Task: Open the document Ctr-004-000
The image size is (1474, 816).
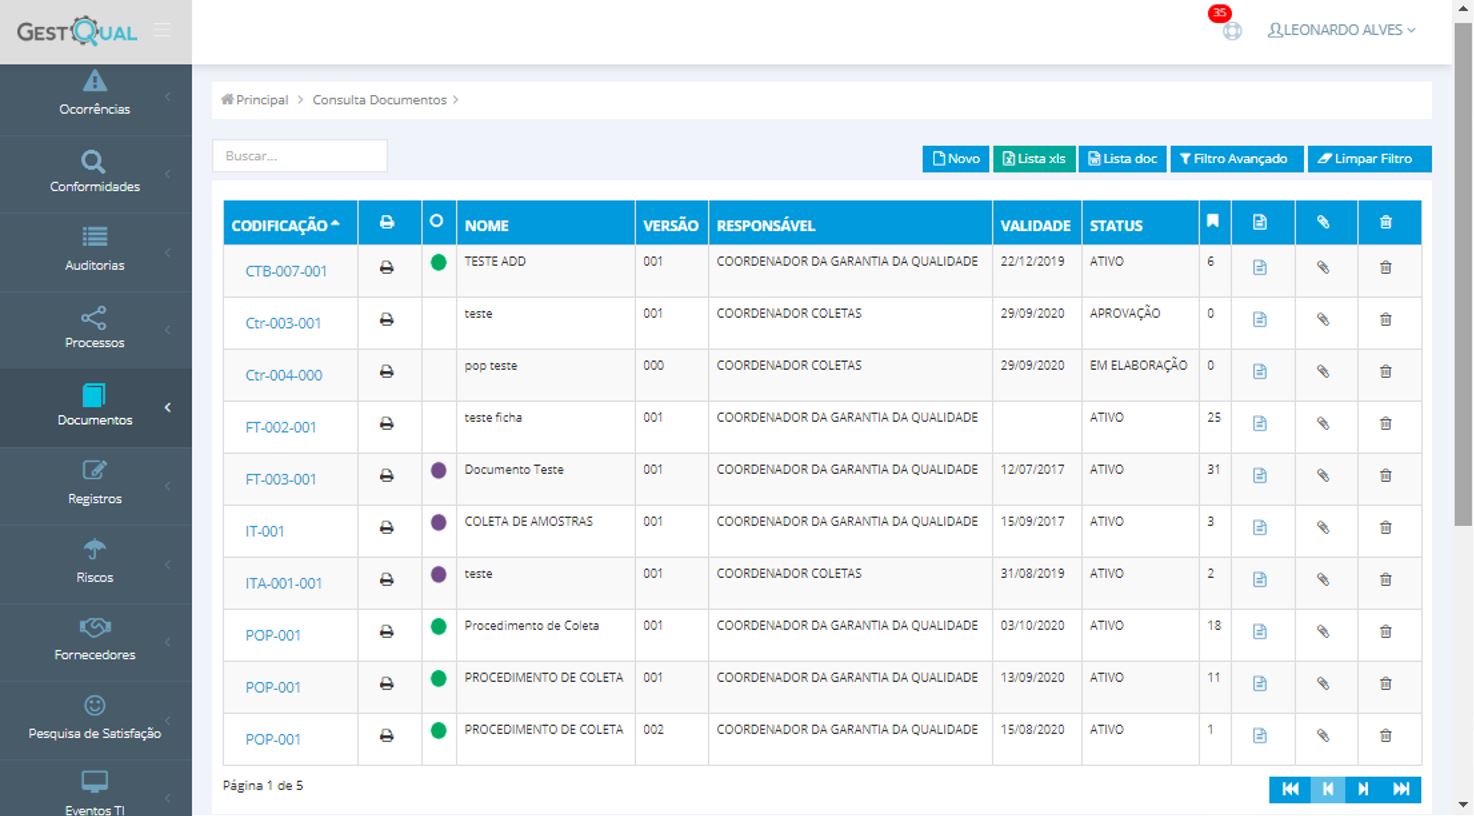Action: pyautogui.click(x=284, y=375)
